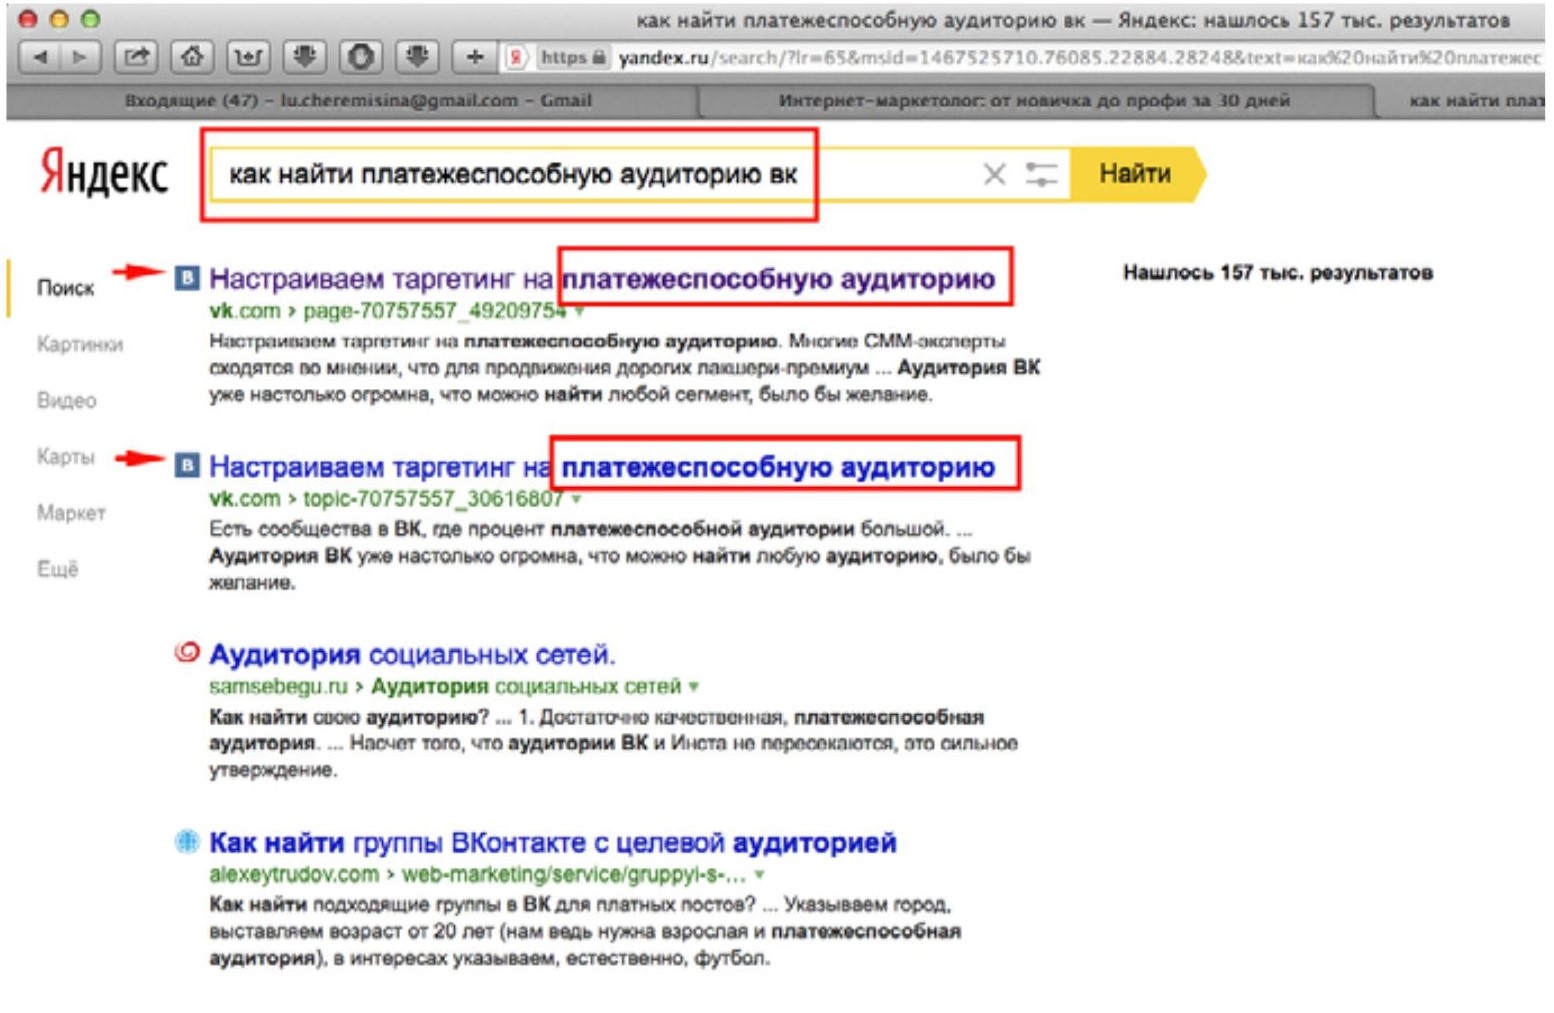Expand the arrow after the alexeytrudov.com URL
Image resolution: width=1554 pixels, height=1013 pixels.
(760, 875)
